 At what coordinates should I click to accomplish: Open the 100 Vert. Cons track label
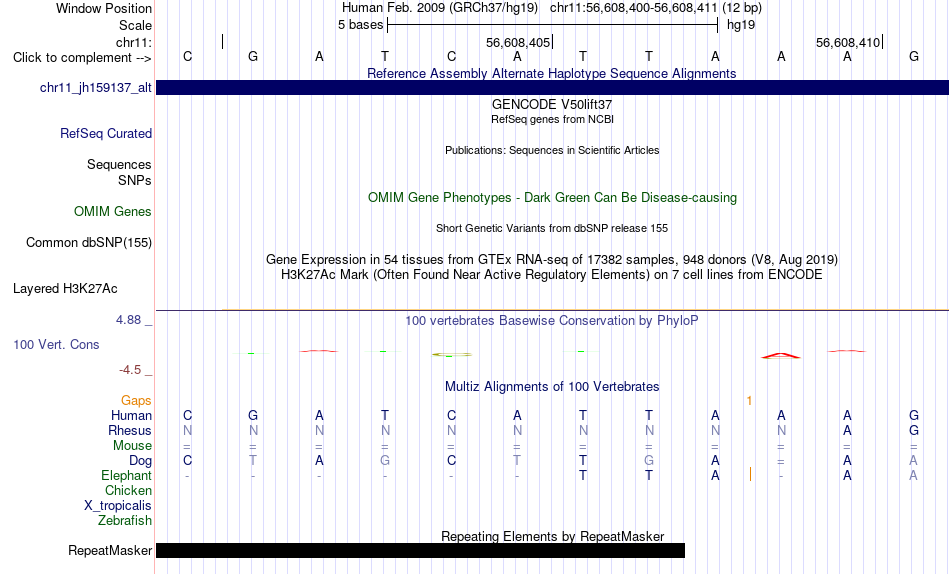coord(56,344)
